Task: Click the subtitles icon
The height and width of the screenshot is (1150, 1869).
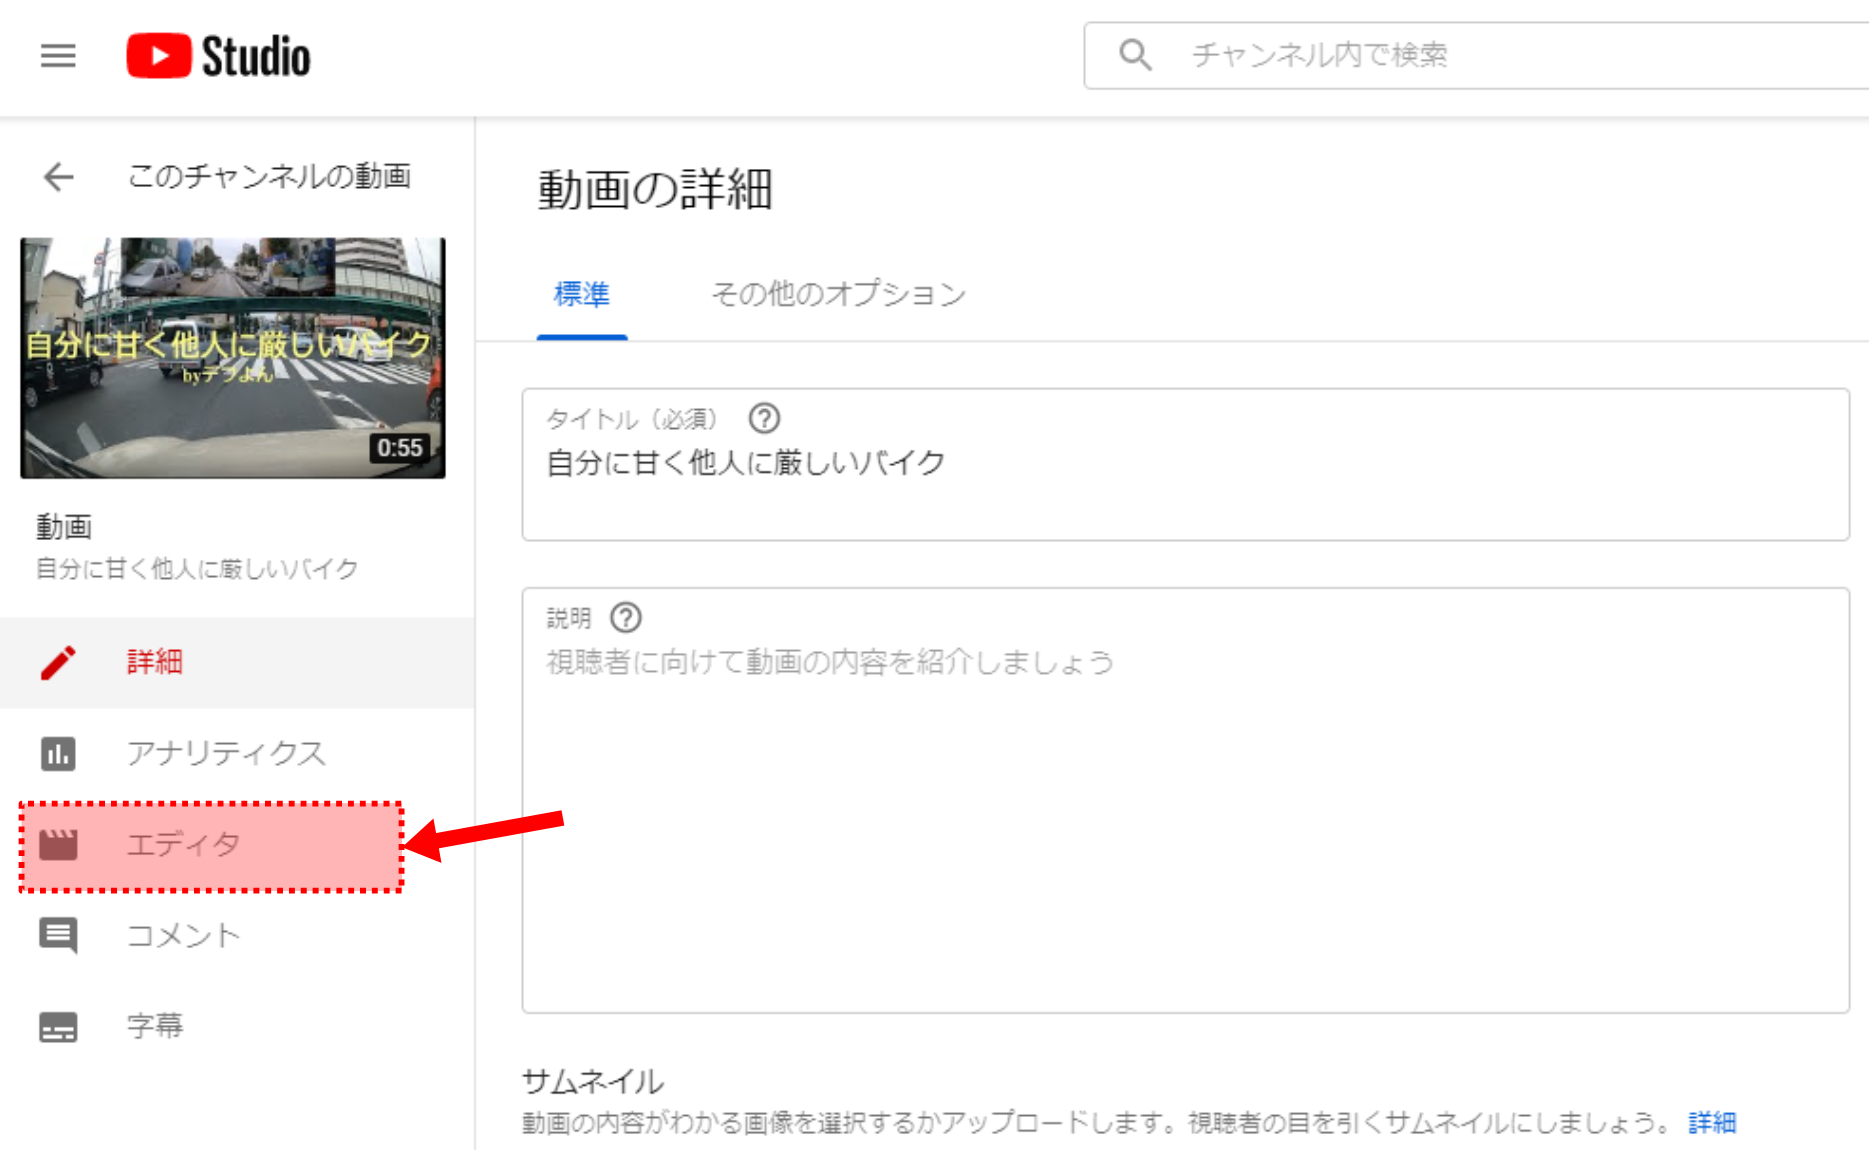Action: point(58,1027)
